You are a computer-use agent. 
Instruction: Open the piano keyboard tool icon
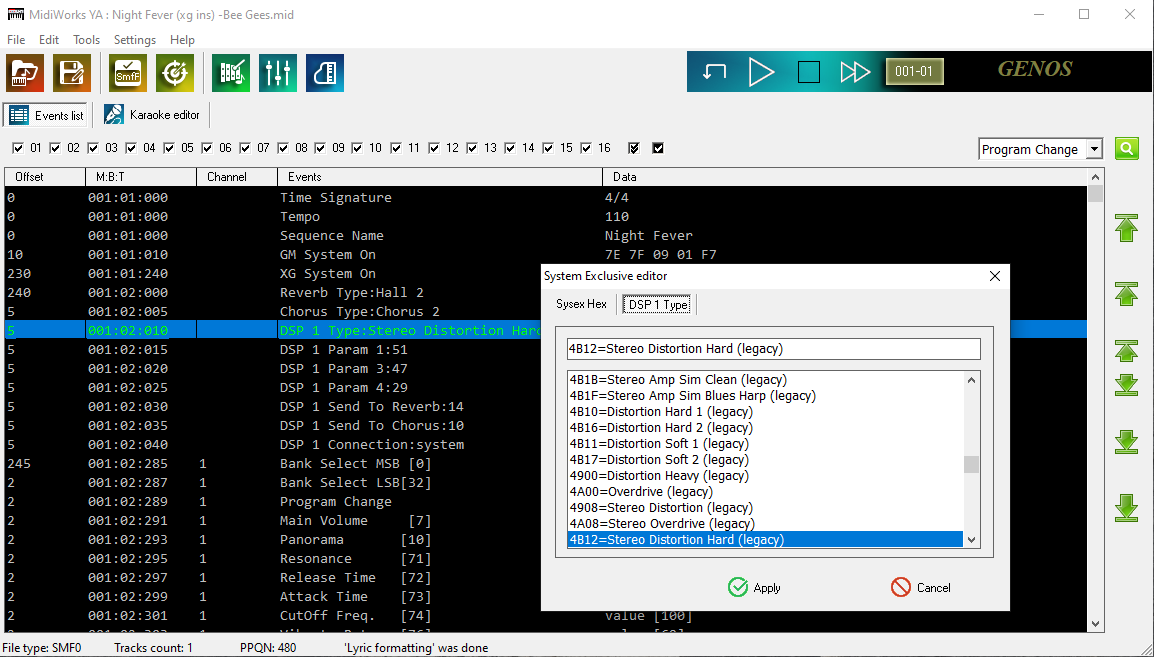tap(325, 73)
